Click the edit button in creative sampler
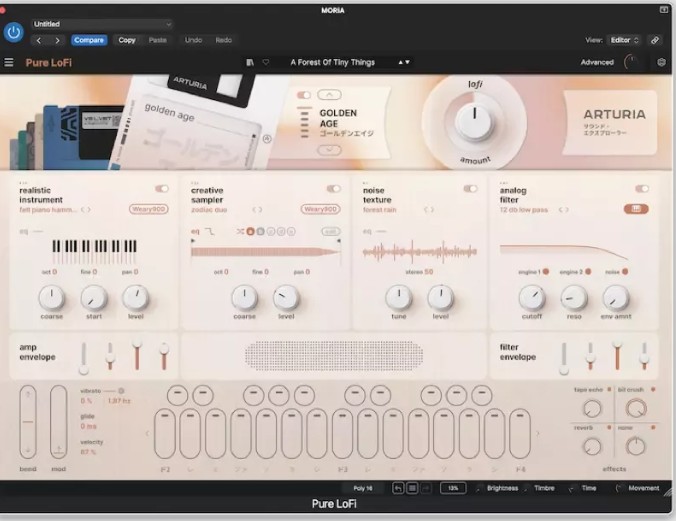The height and width of the screenshot is (521, 676). (x=331, y=232)
